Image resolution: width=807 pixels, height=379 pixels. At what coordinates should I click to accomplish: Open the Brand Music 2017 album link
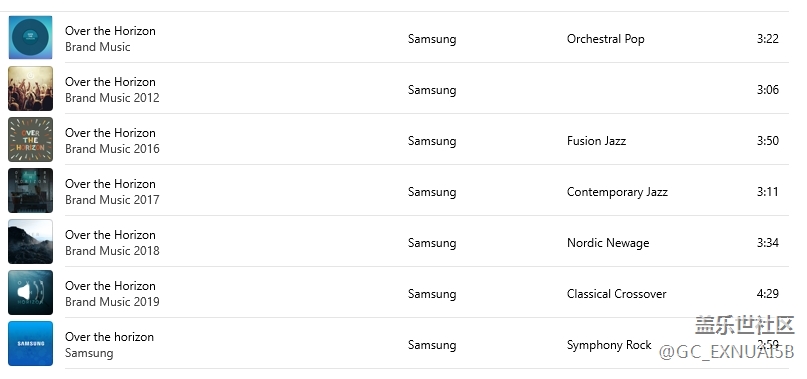[x=112, y=200]
